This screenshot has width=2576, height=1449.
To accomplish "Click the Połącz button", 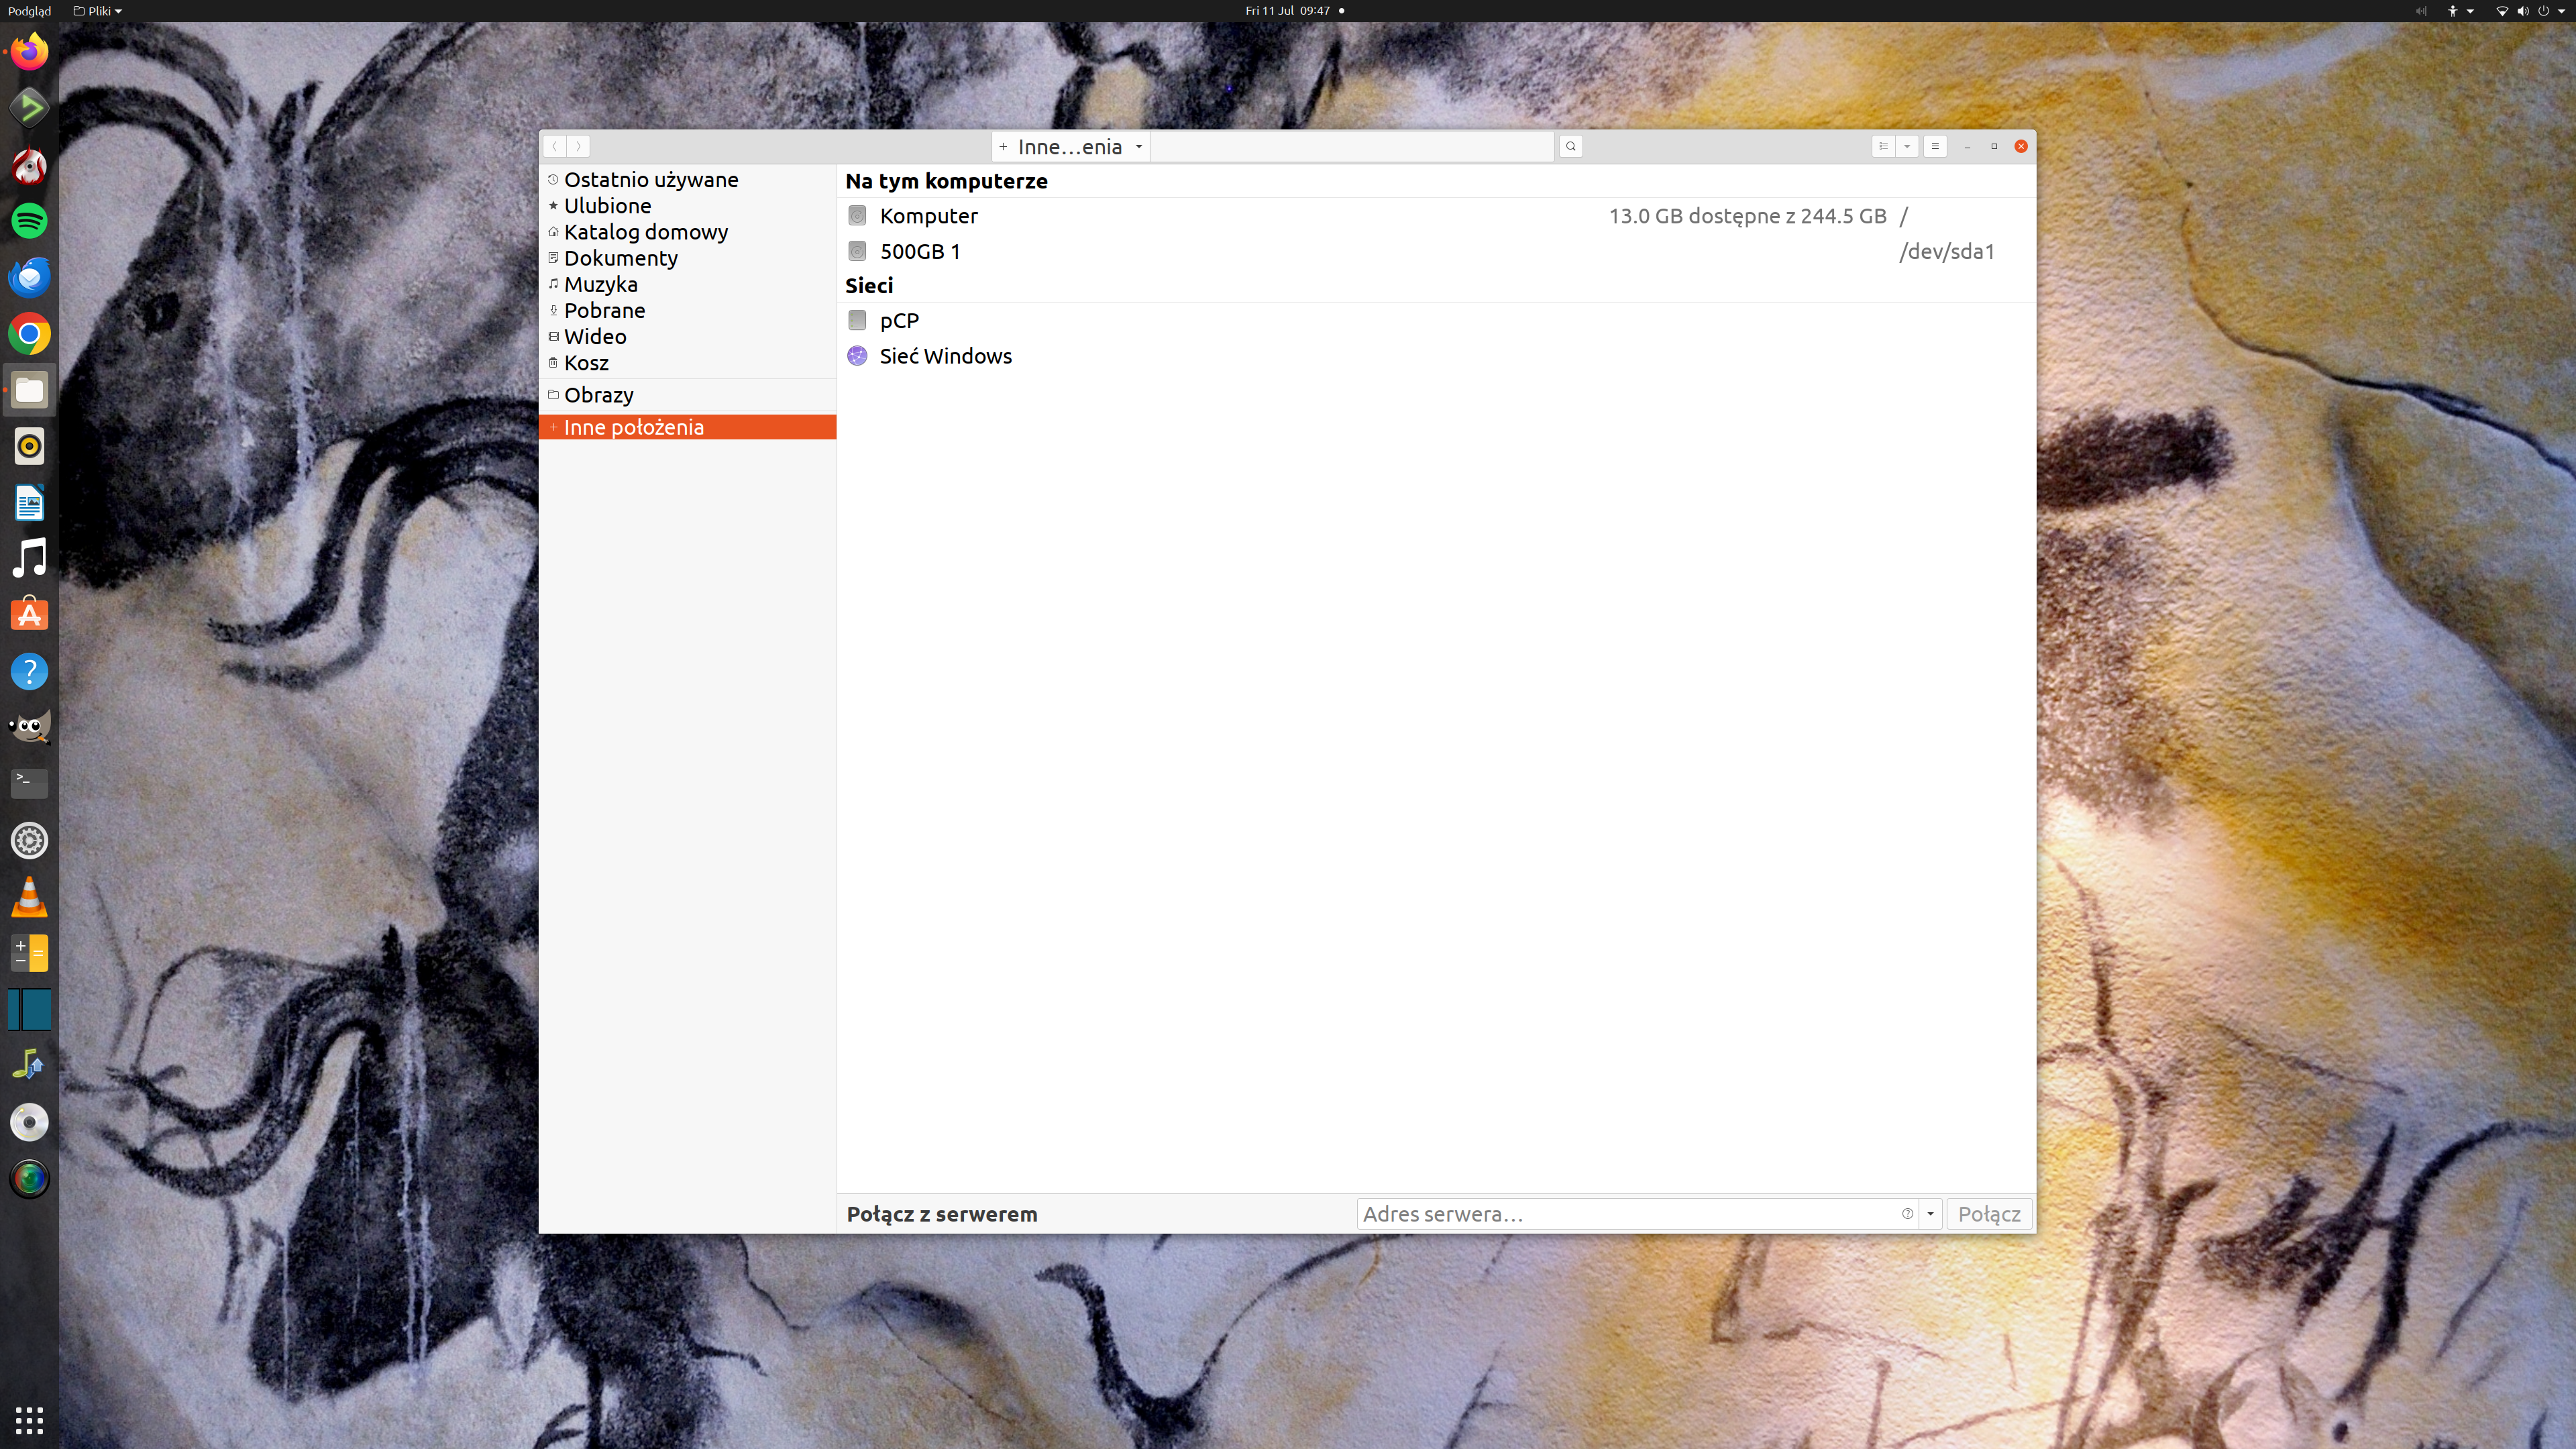I will click(x=1989, y=1214).
